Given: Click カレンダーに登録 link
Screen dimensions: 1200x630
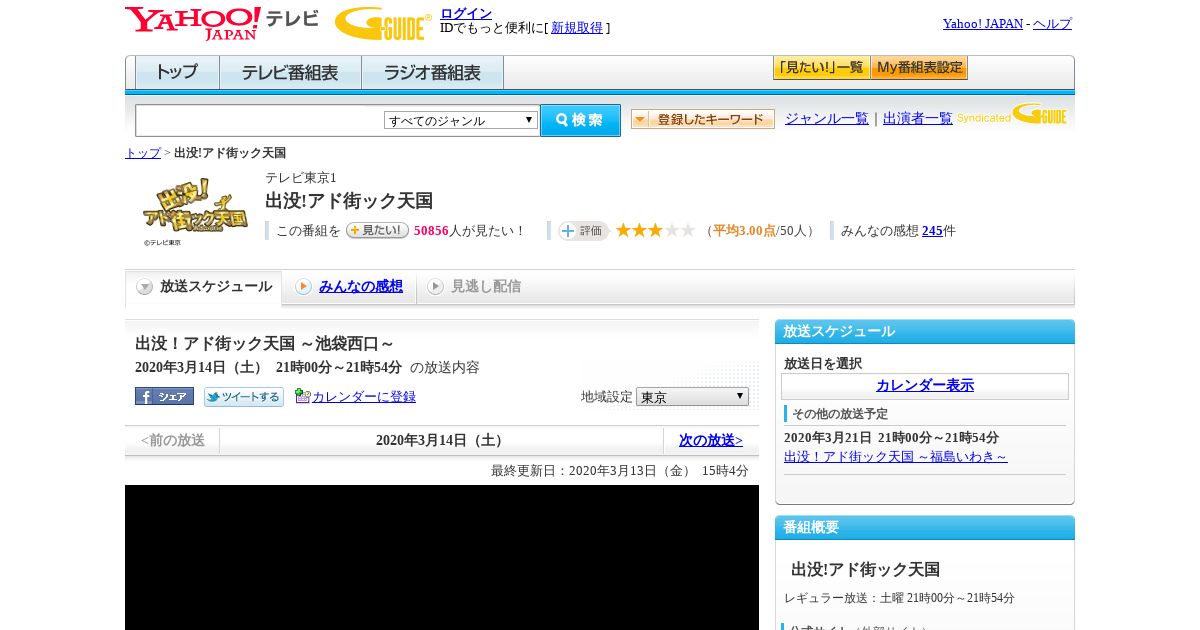Looking at the screenshot, I should pyautogui.click(x=364, y=397).
